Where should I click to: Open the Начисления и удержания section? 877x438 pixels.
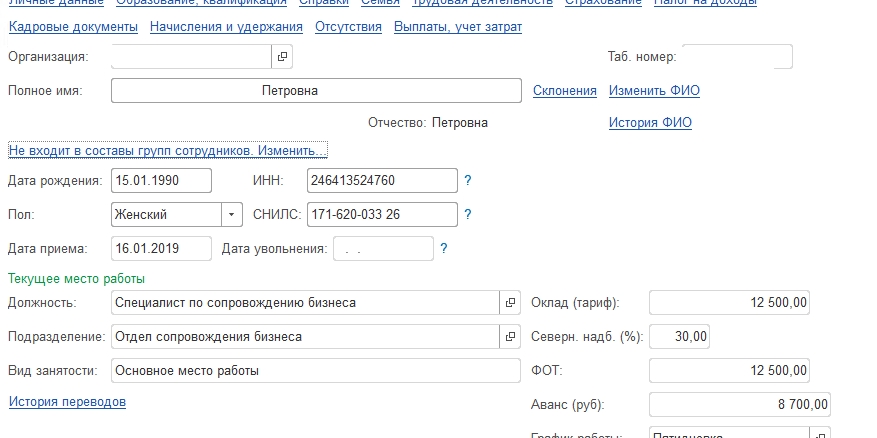click(226, 27)
